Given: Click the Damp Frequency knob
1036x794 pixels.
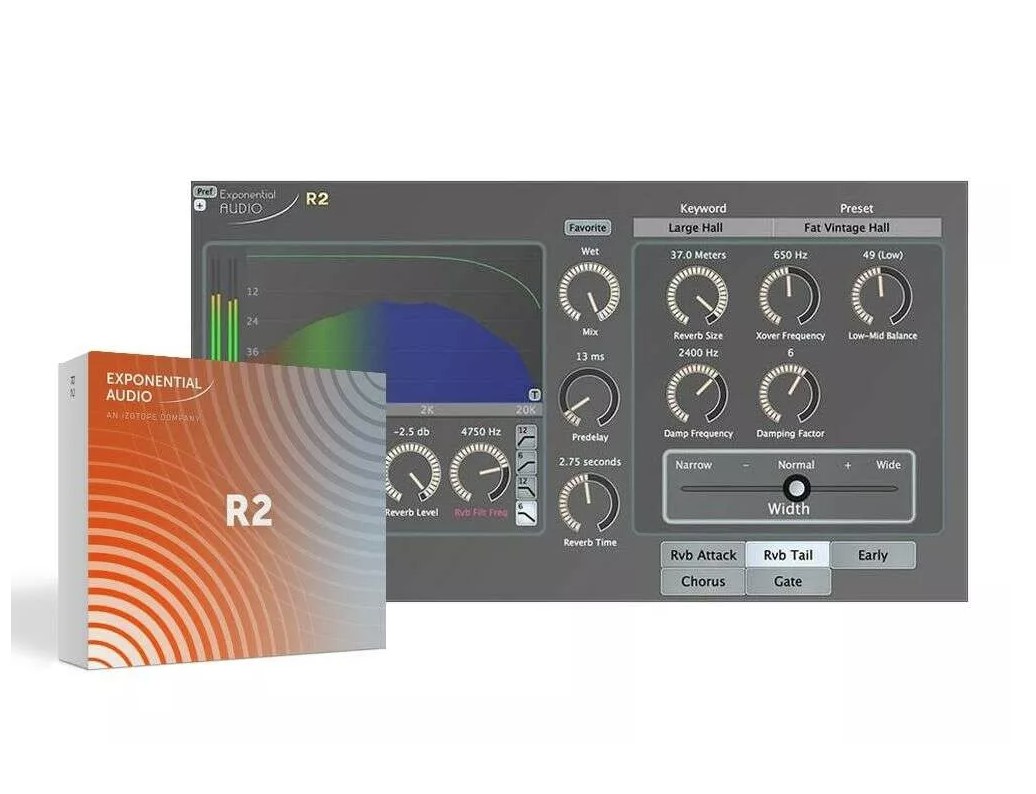Looking at the screenshot, I should click(x=697, y=394).
